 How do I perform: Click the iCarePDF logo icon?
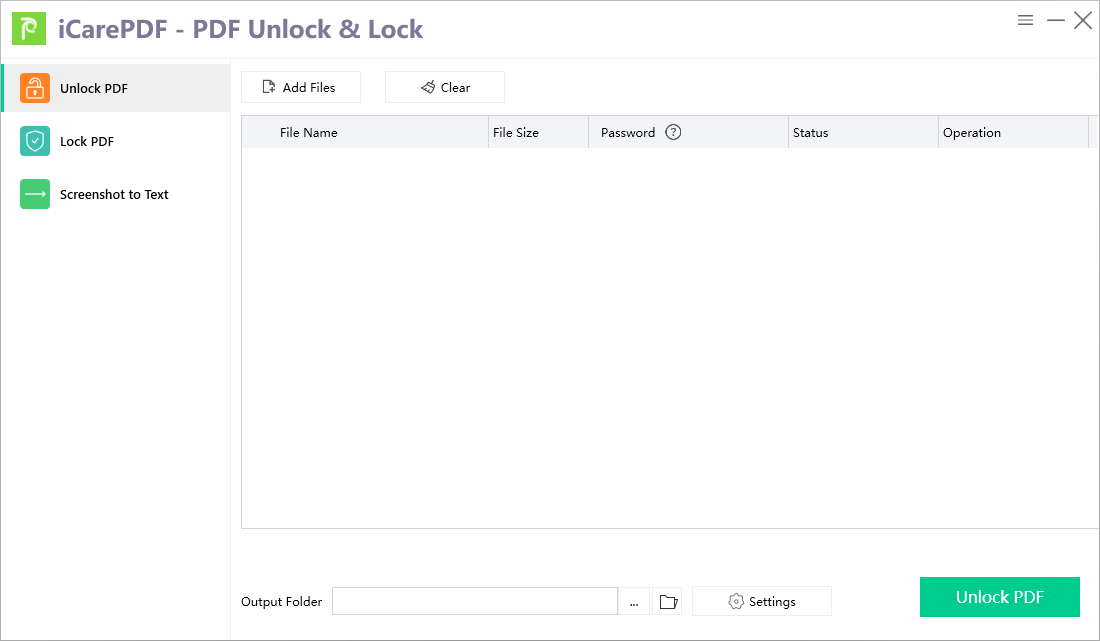click(x=27, y=28)
